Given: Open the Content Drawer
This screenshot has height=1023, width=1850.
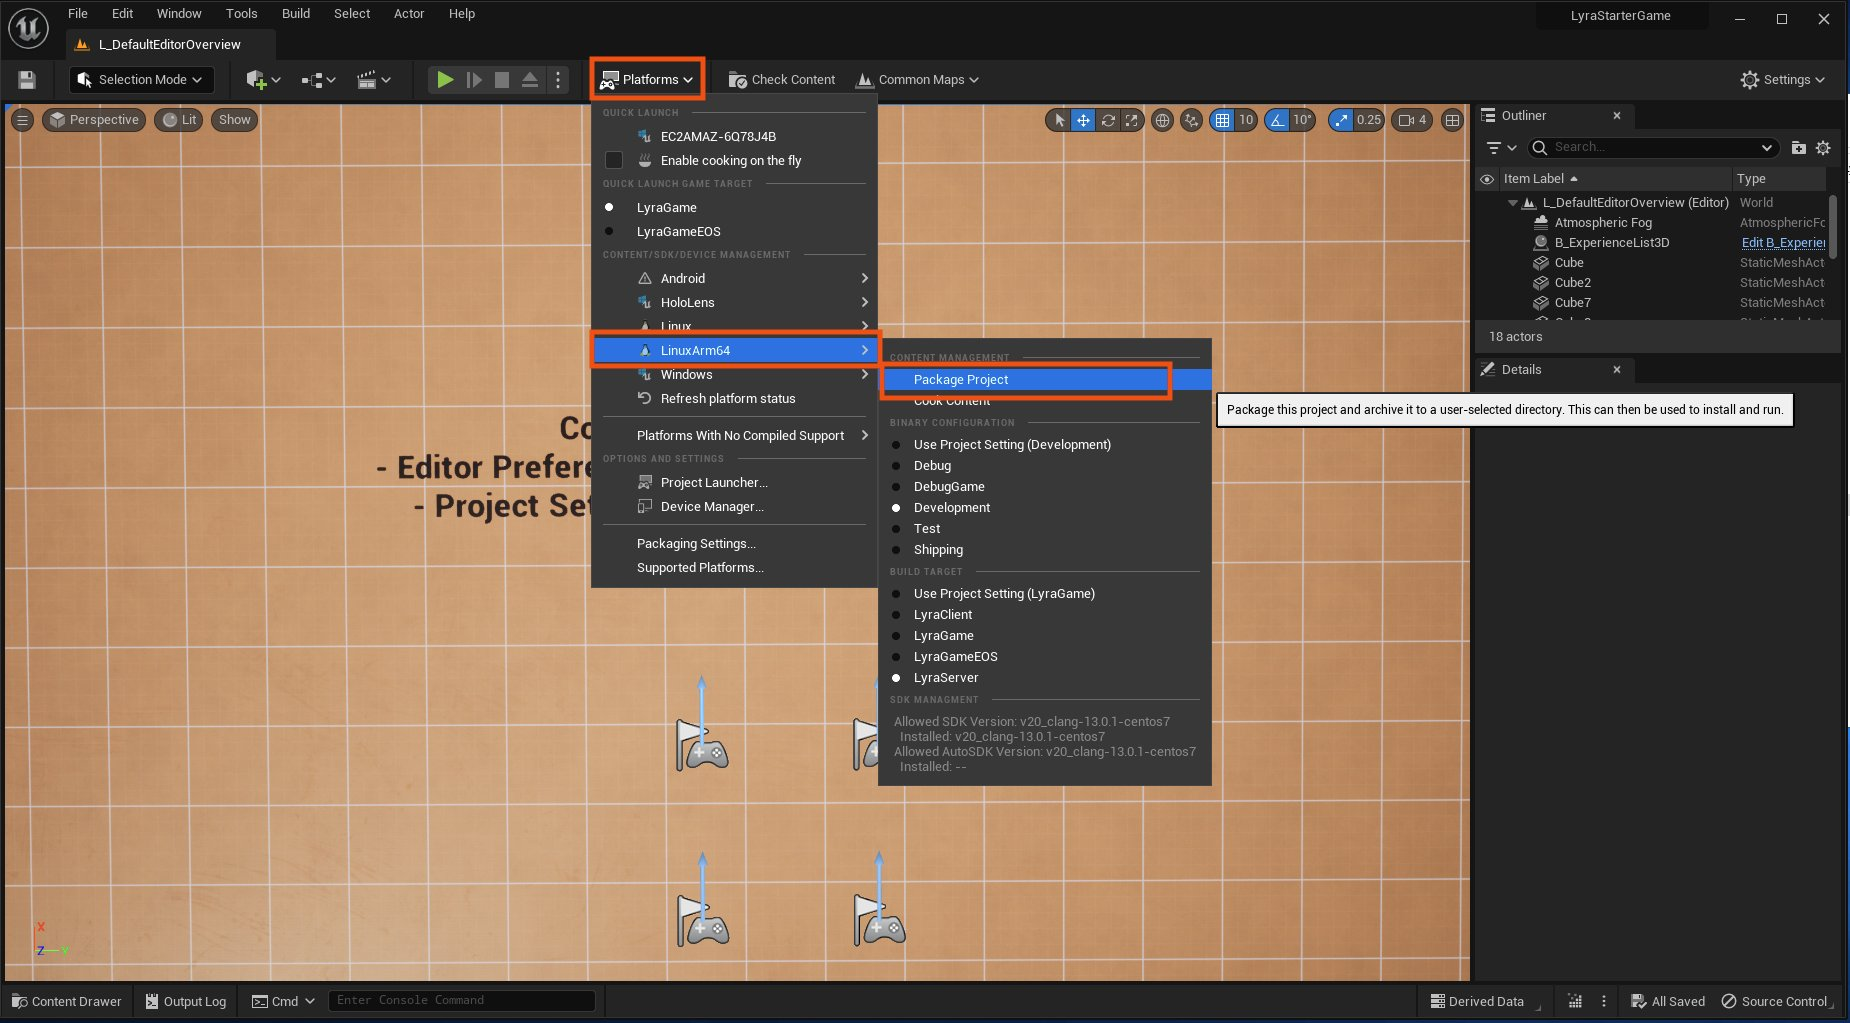Looking at the screenshot, I should coord(66,1001).
